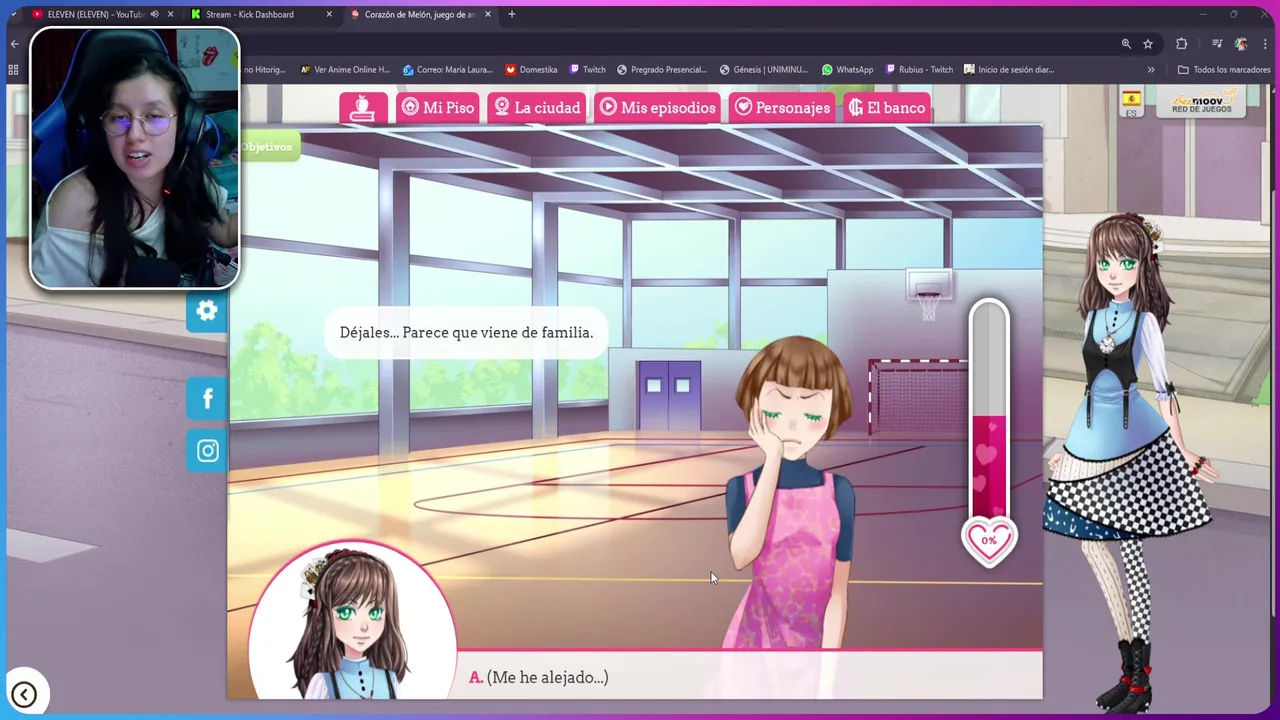
Task: Bookmark this page with the star
Action: [1148, 43]
